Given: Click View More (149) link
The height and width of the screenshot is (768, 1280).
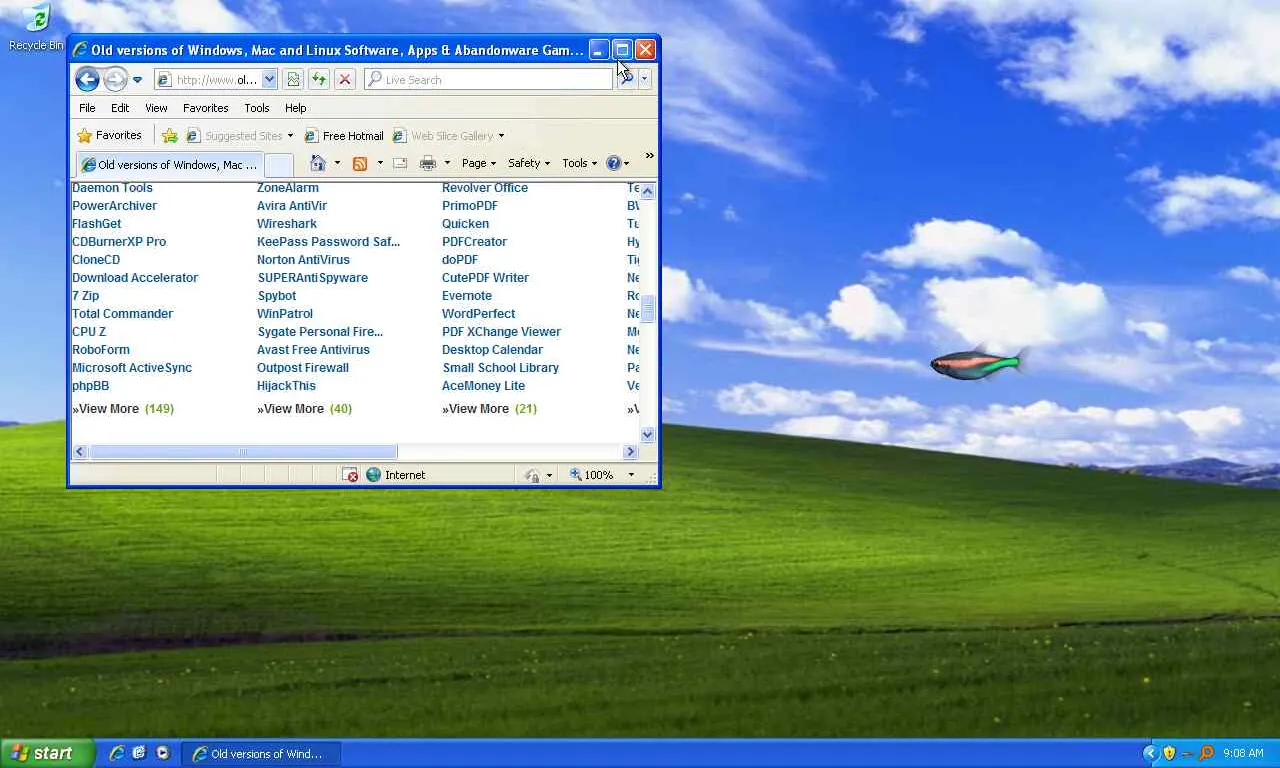Looking at the screenshot, I should [123, 409].
